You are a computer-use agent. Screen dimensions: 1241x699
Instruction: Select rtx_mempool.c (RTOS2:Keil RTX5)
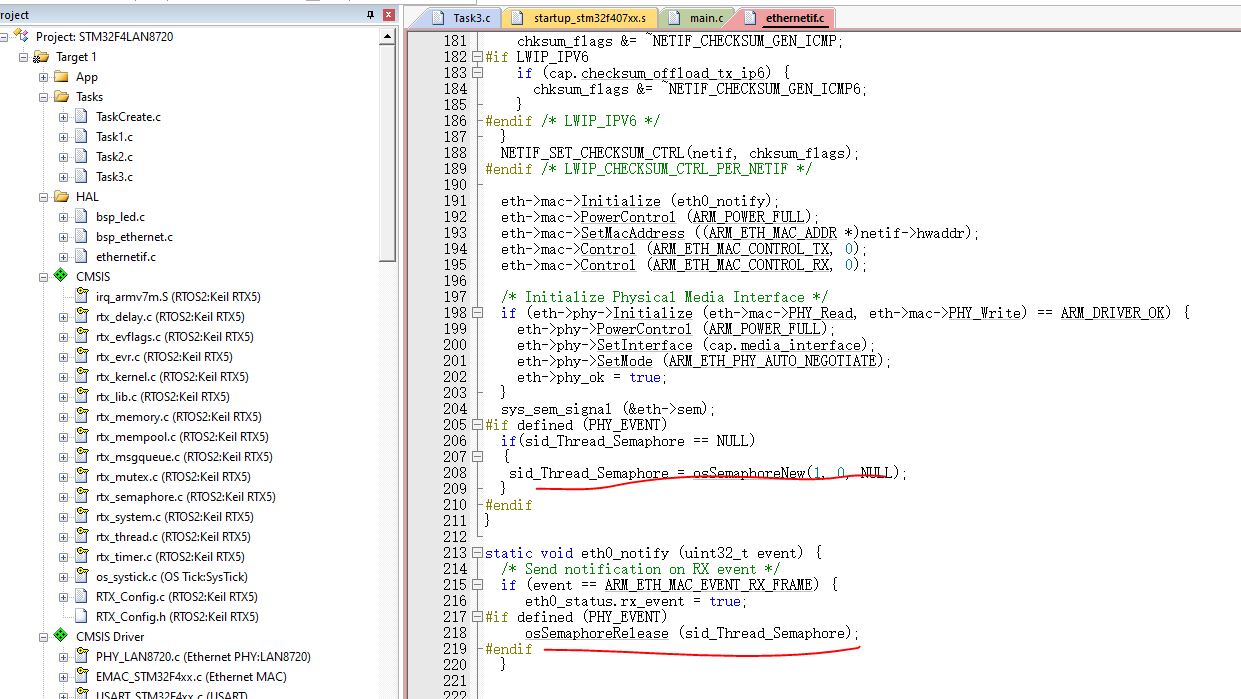point(182,437)
